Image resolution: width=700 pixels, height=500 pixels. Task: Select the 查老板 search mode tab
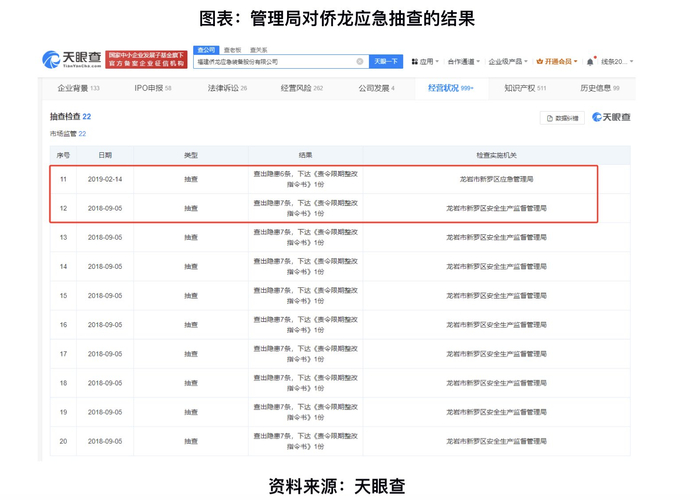(x=232, y=49)
